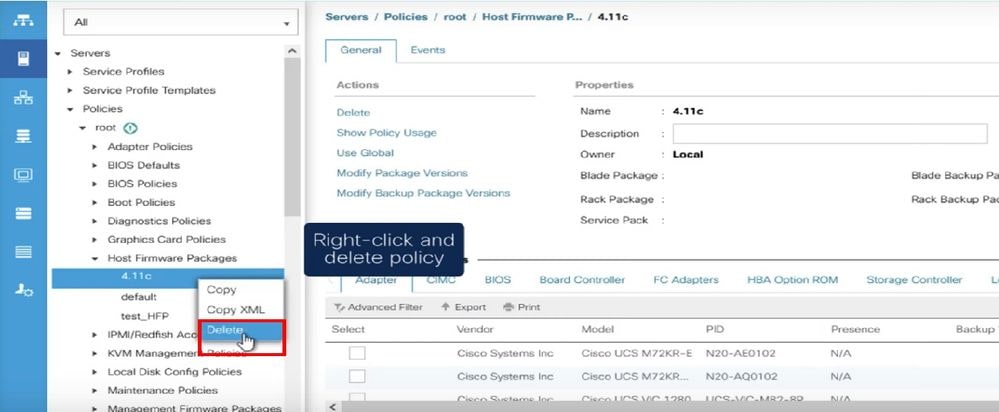The height and width of the screenshot is (412, 999).
Task: Expand Local Disk Config Policies node
Action: (94, 372)
